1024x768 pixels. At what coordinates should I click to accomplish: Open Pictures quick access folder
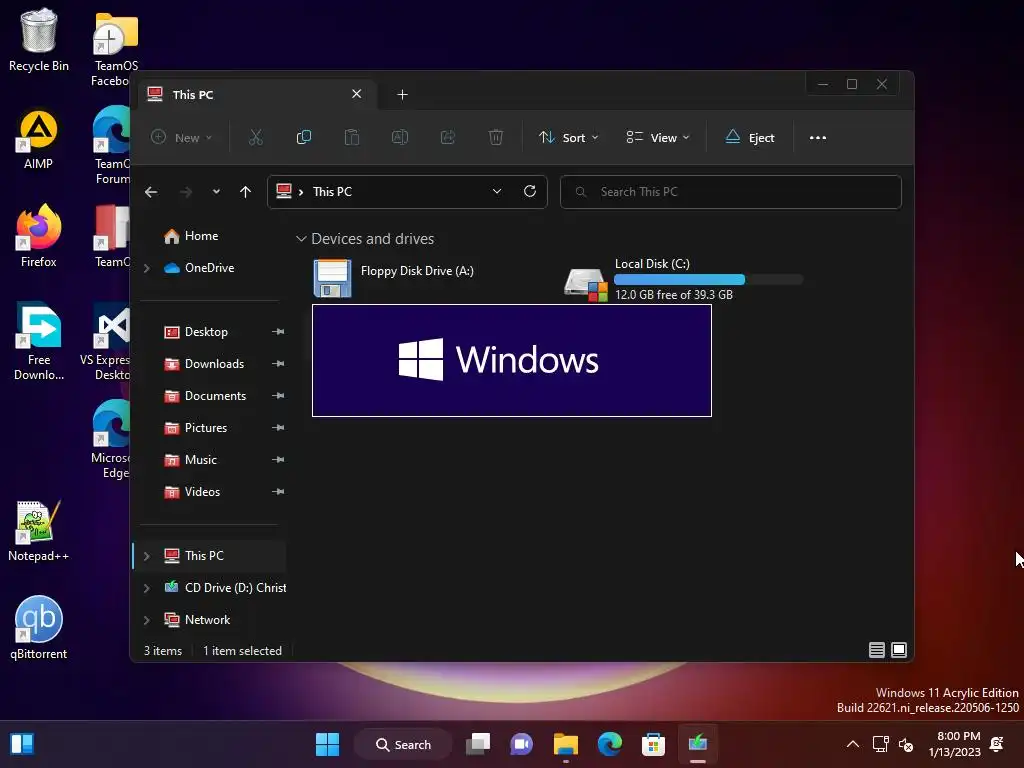(x=195, y=428)
